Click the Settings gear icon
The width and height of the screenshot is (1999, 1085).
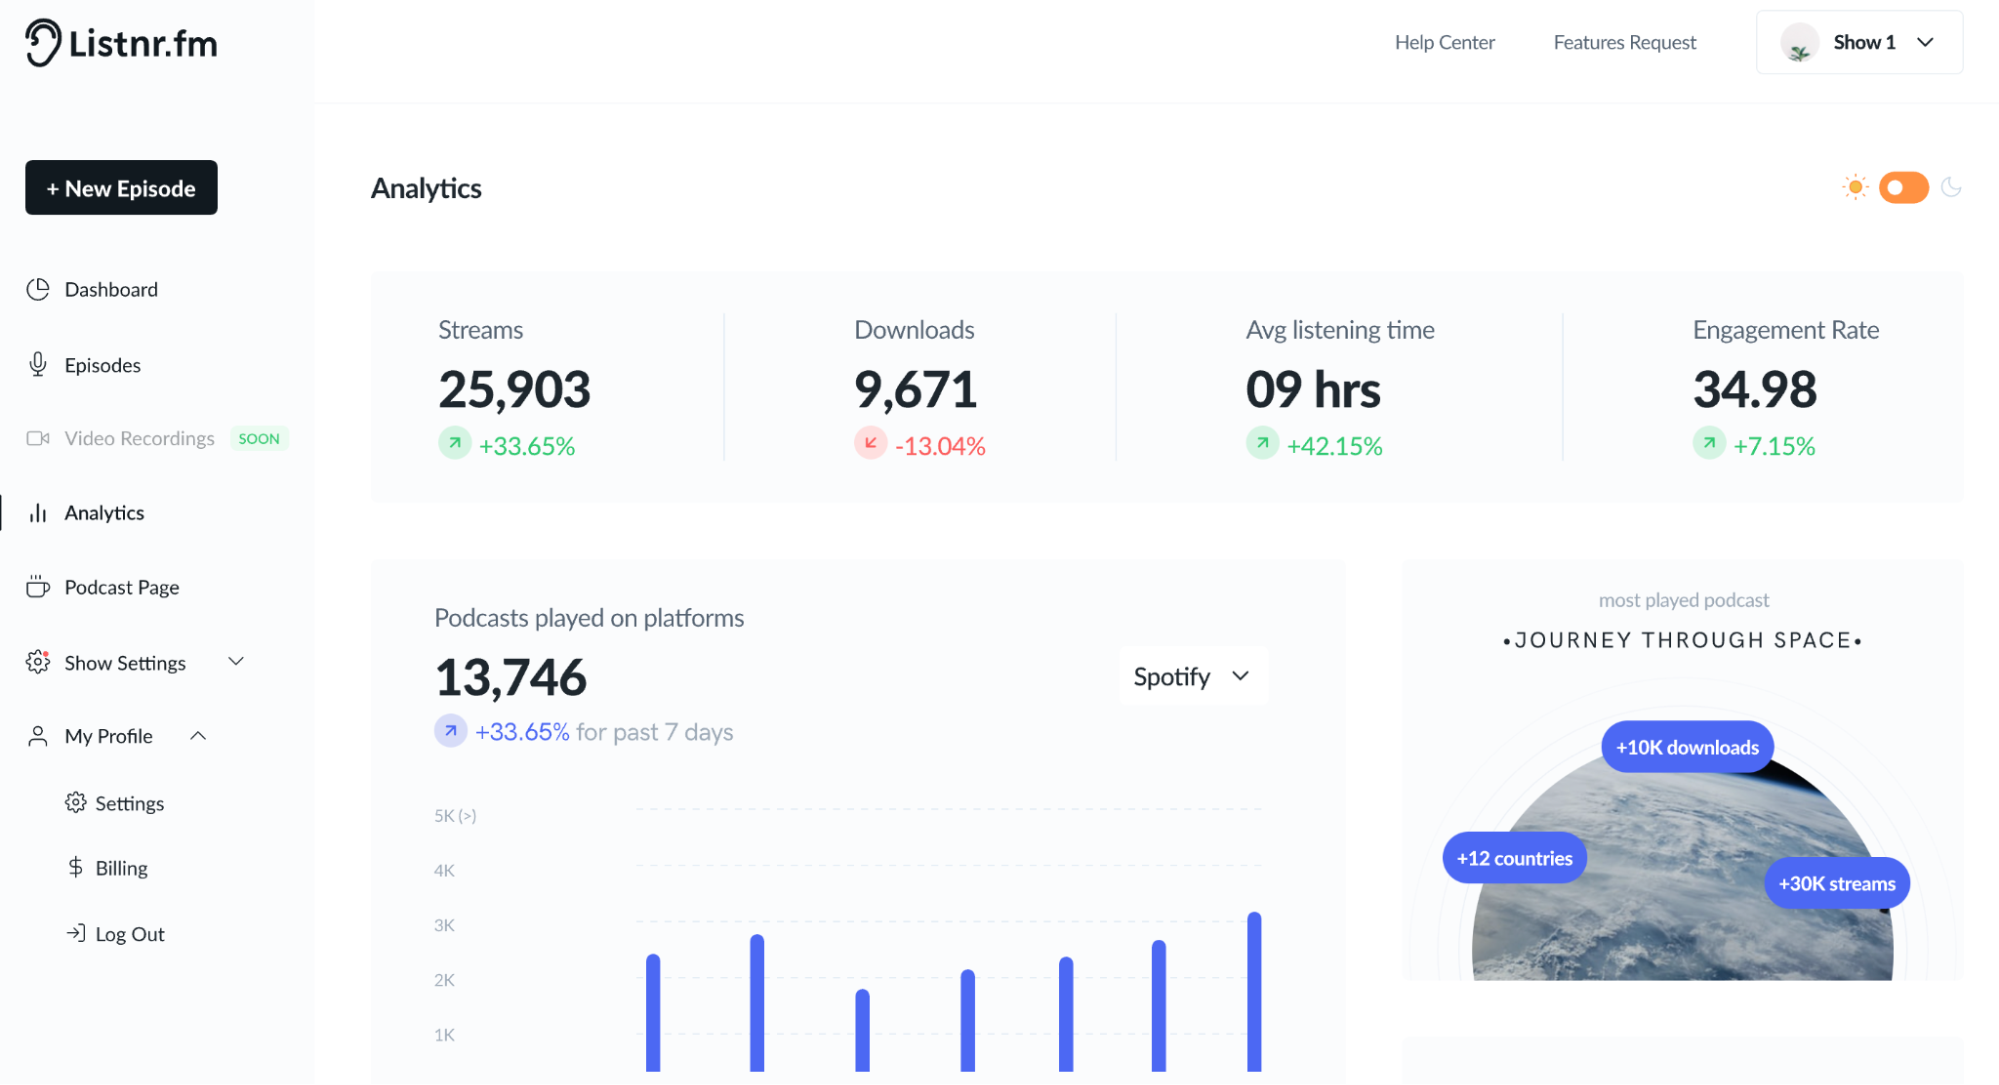pyautogui.click(x=75, y=803)
